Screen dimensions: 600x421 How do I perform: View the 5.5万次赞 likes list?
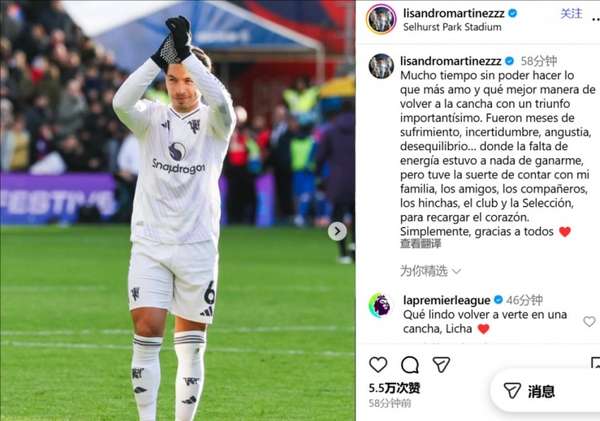395,388
